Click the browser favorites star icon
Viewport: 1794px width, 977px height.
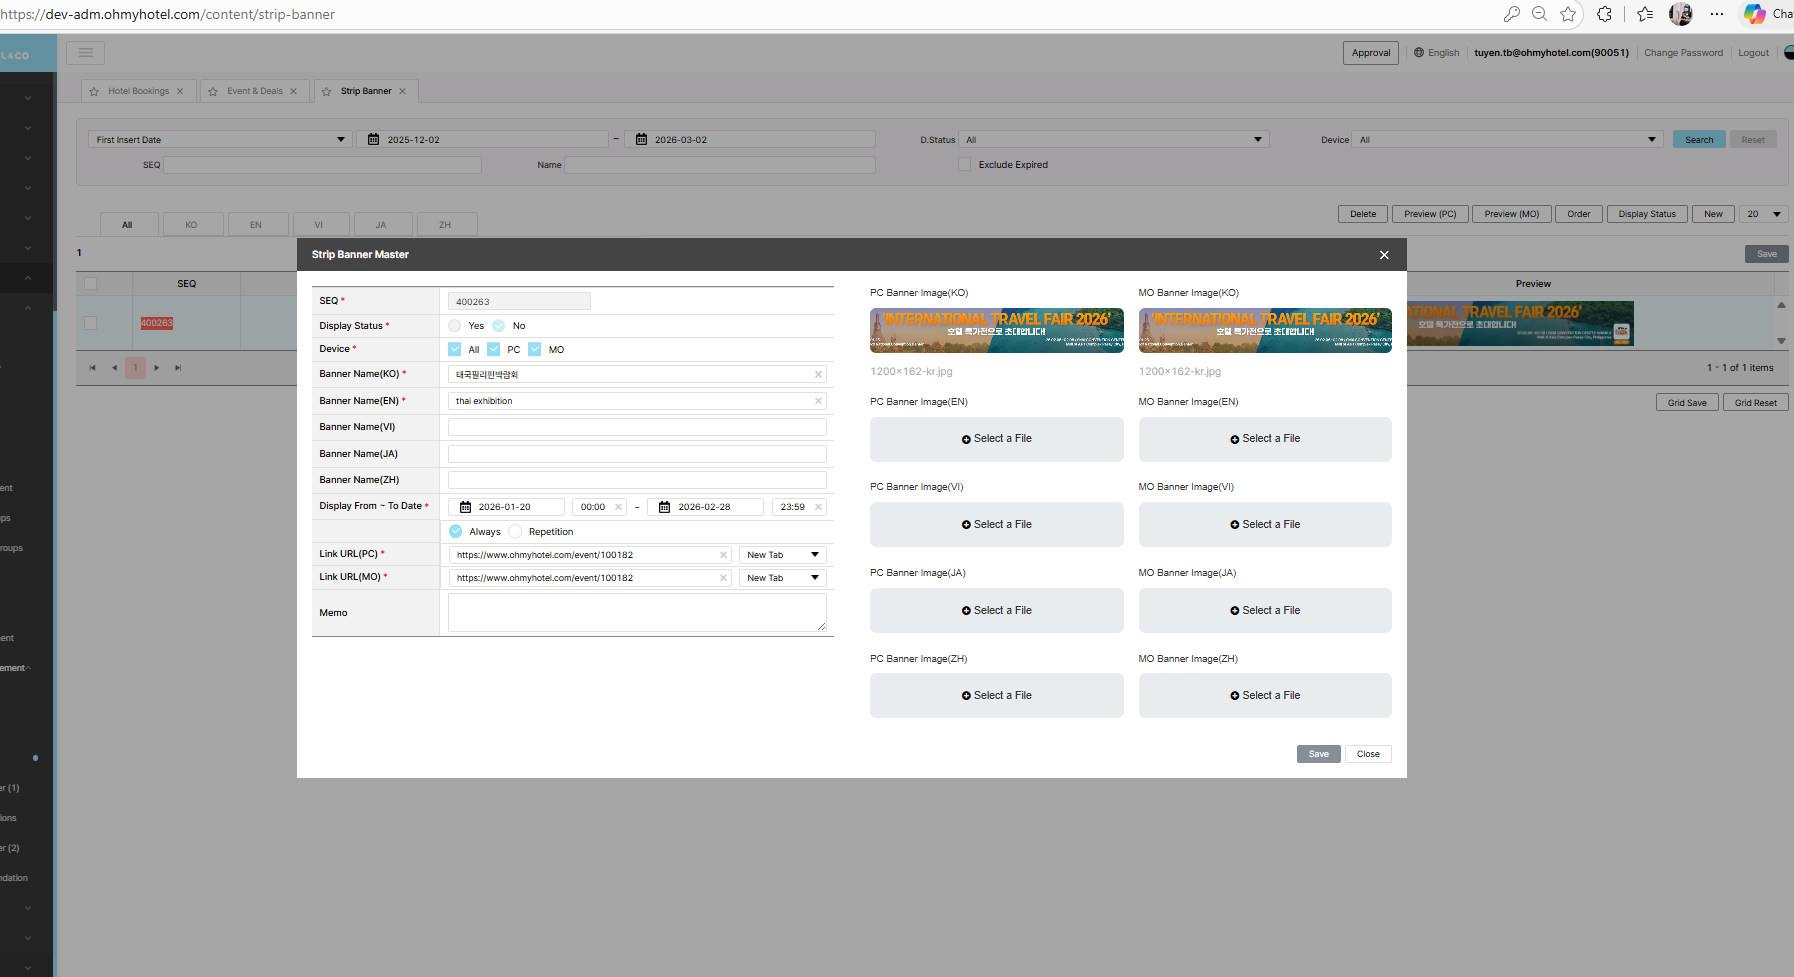tap(1568, 14)
